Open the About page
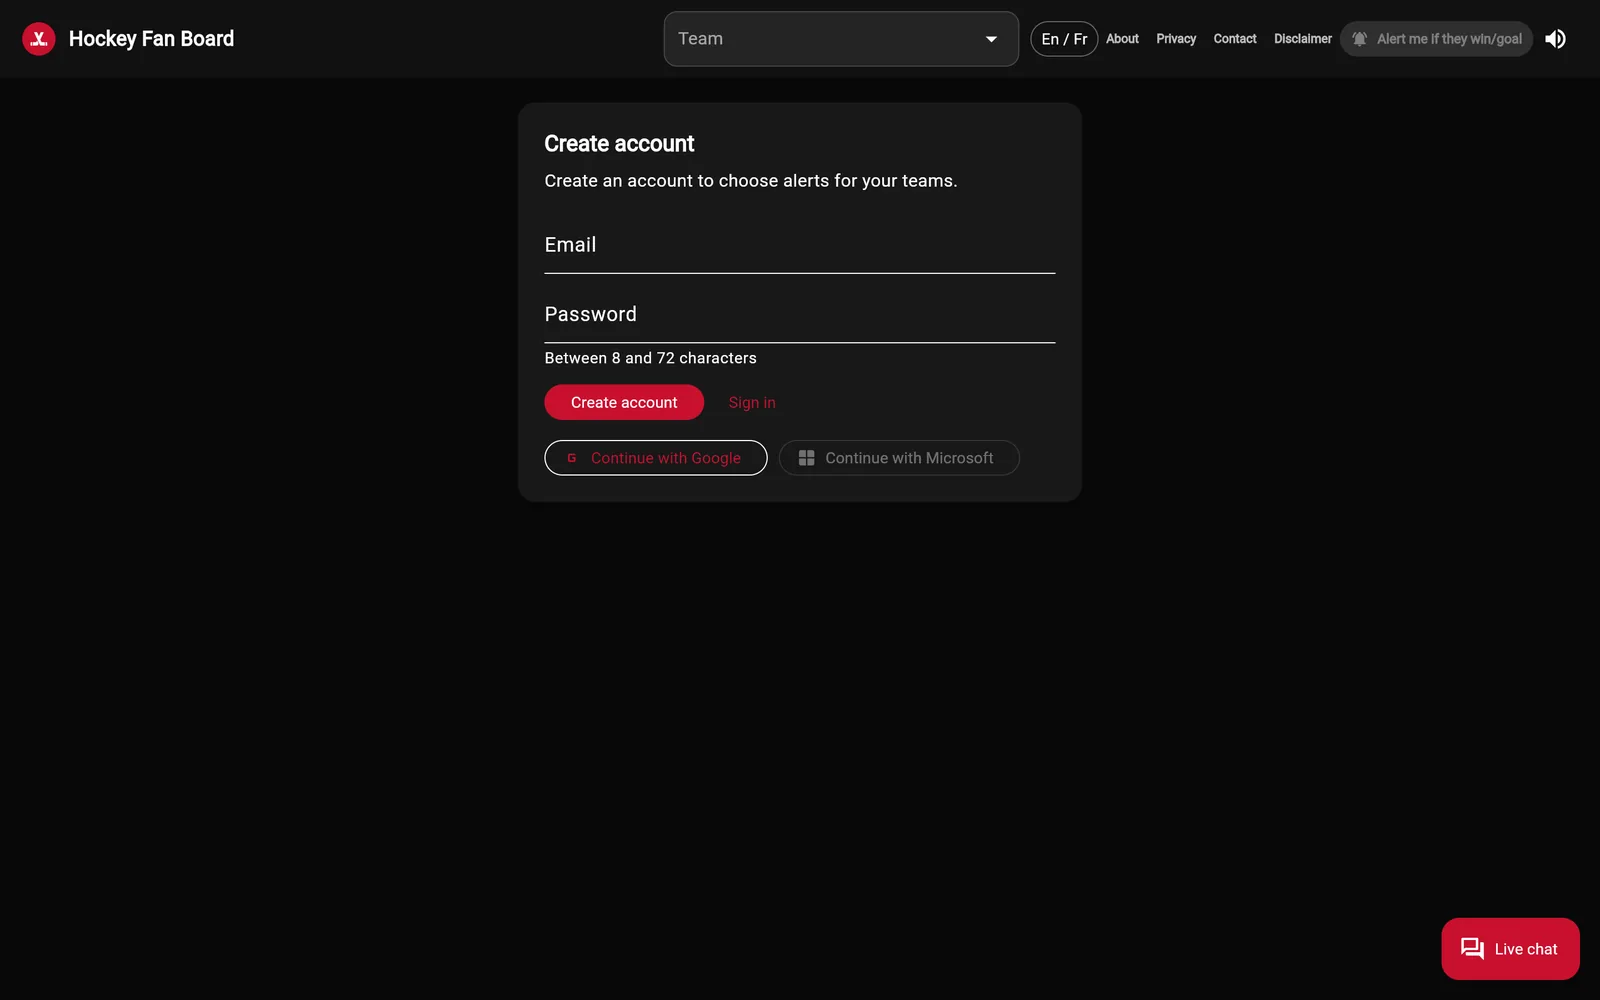Screen dimensions: 1600x1000 click(x=1122, y=39)
